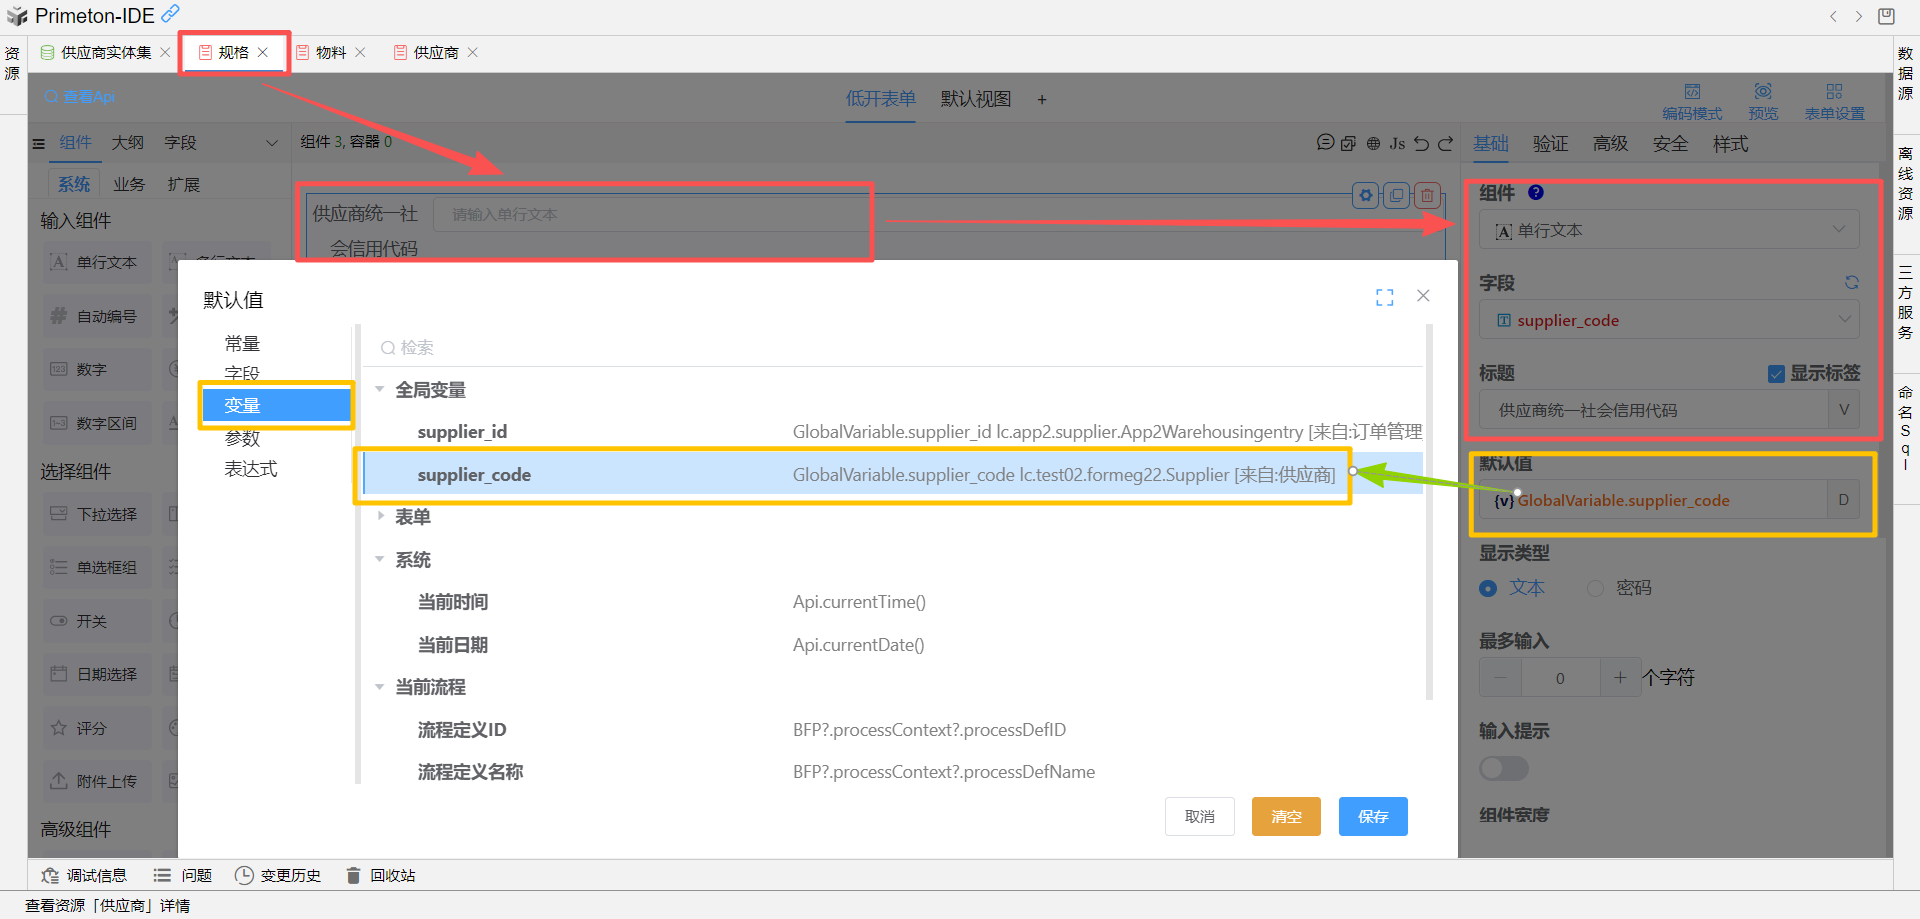
Task: Click the fullscreen expand icon in the dialog
Action: pos(1384,297)
